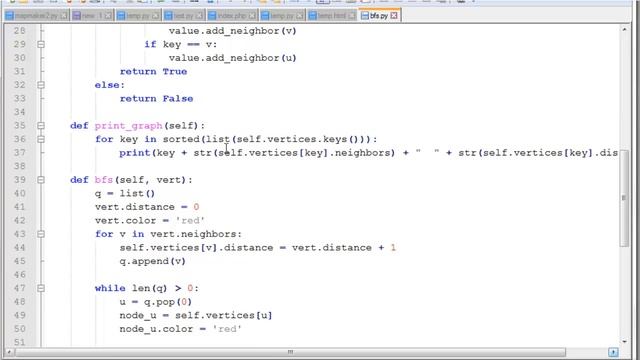Click 'for v in vert.neighbors:' line
The image size is (640, 360).
pos(168,234)
